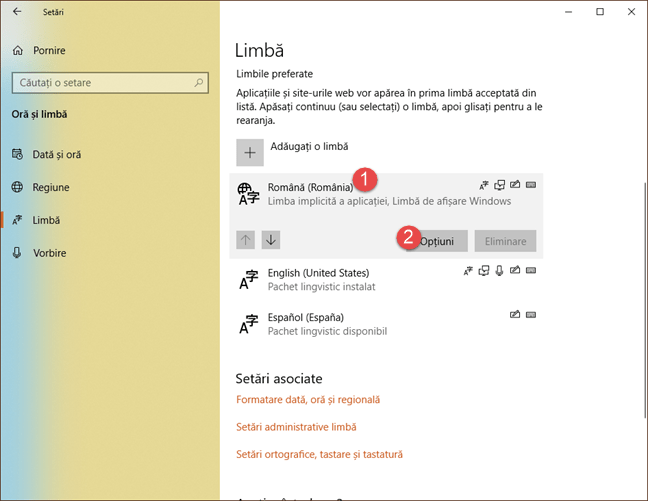The height and width of the screenshot is (501, 648).
Task: Open Opțiuni for Română
Action: [436, 241]
